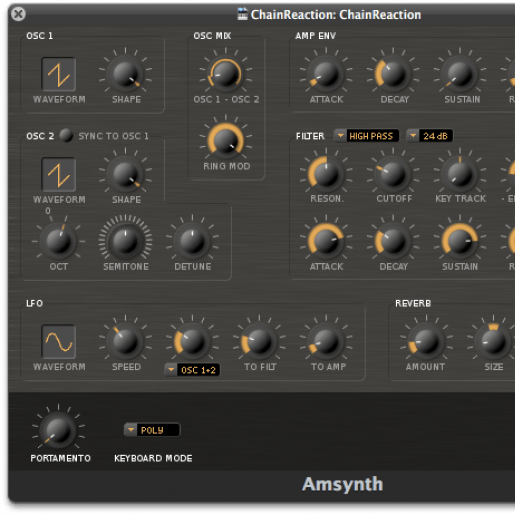This screenshot has width=515, height=515.
Task: Click the filter Cutoff knob
Action: [393, 174]
